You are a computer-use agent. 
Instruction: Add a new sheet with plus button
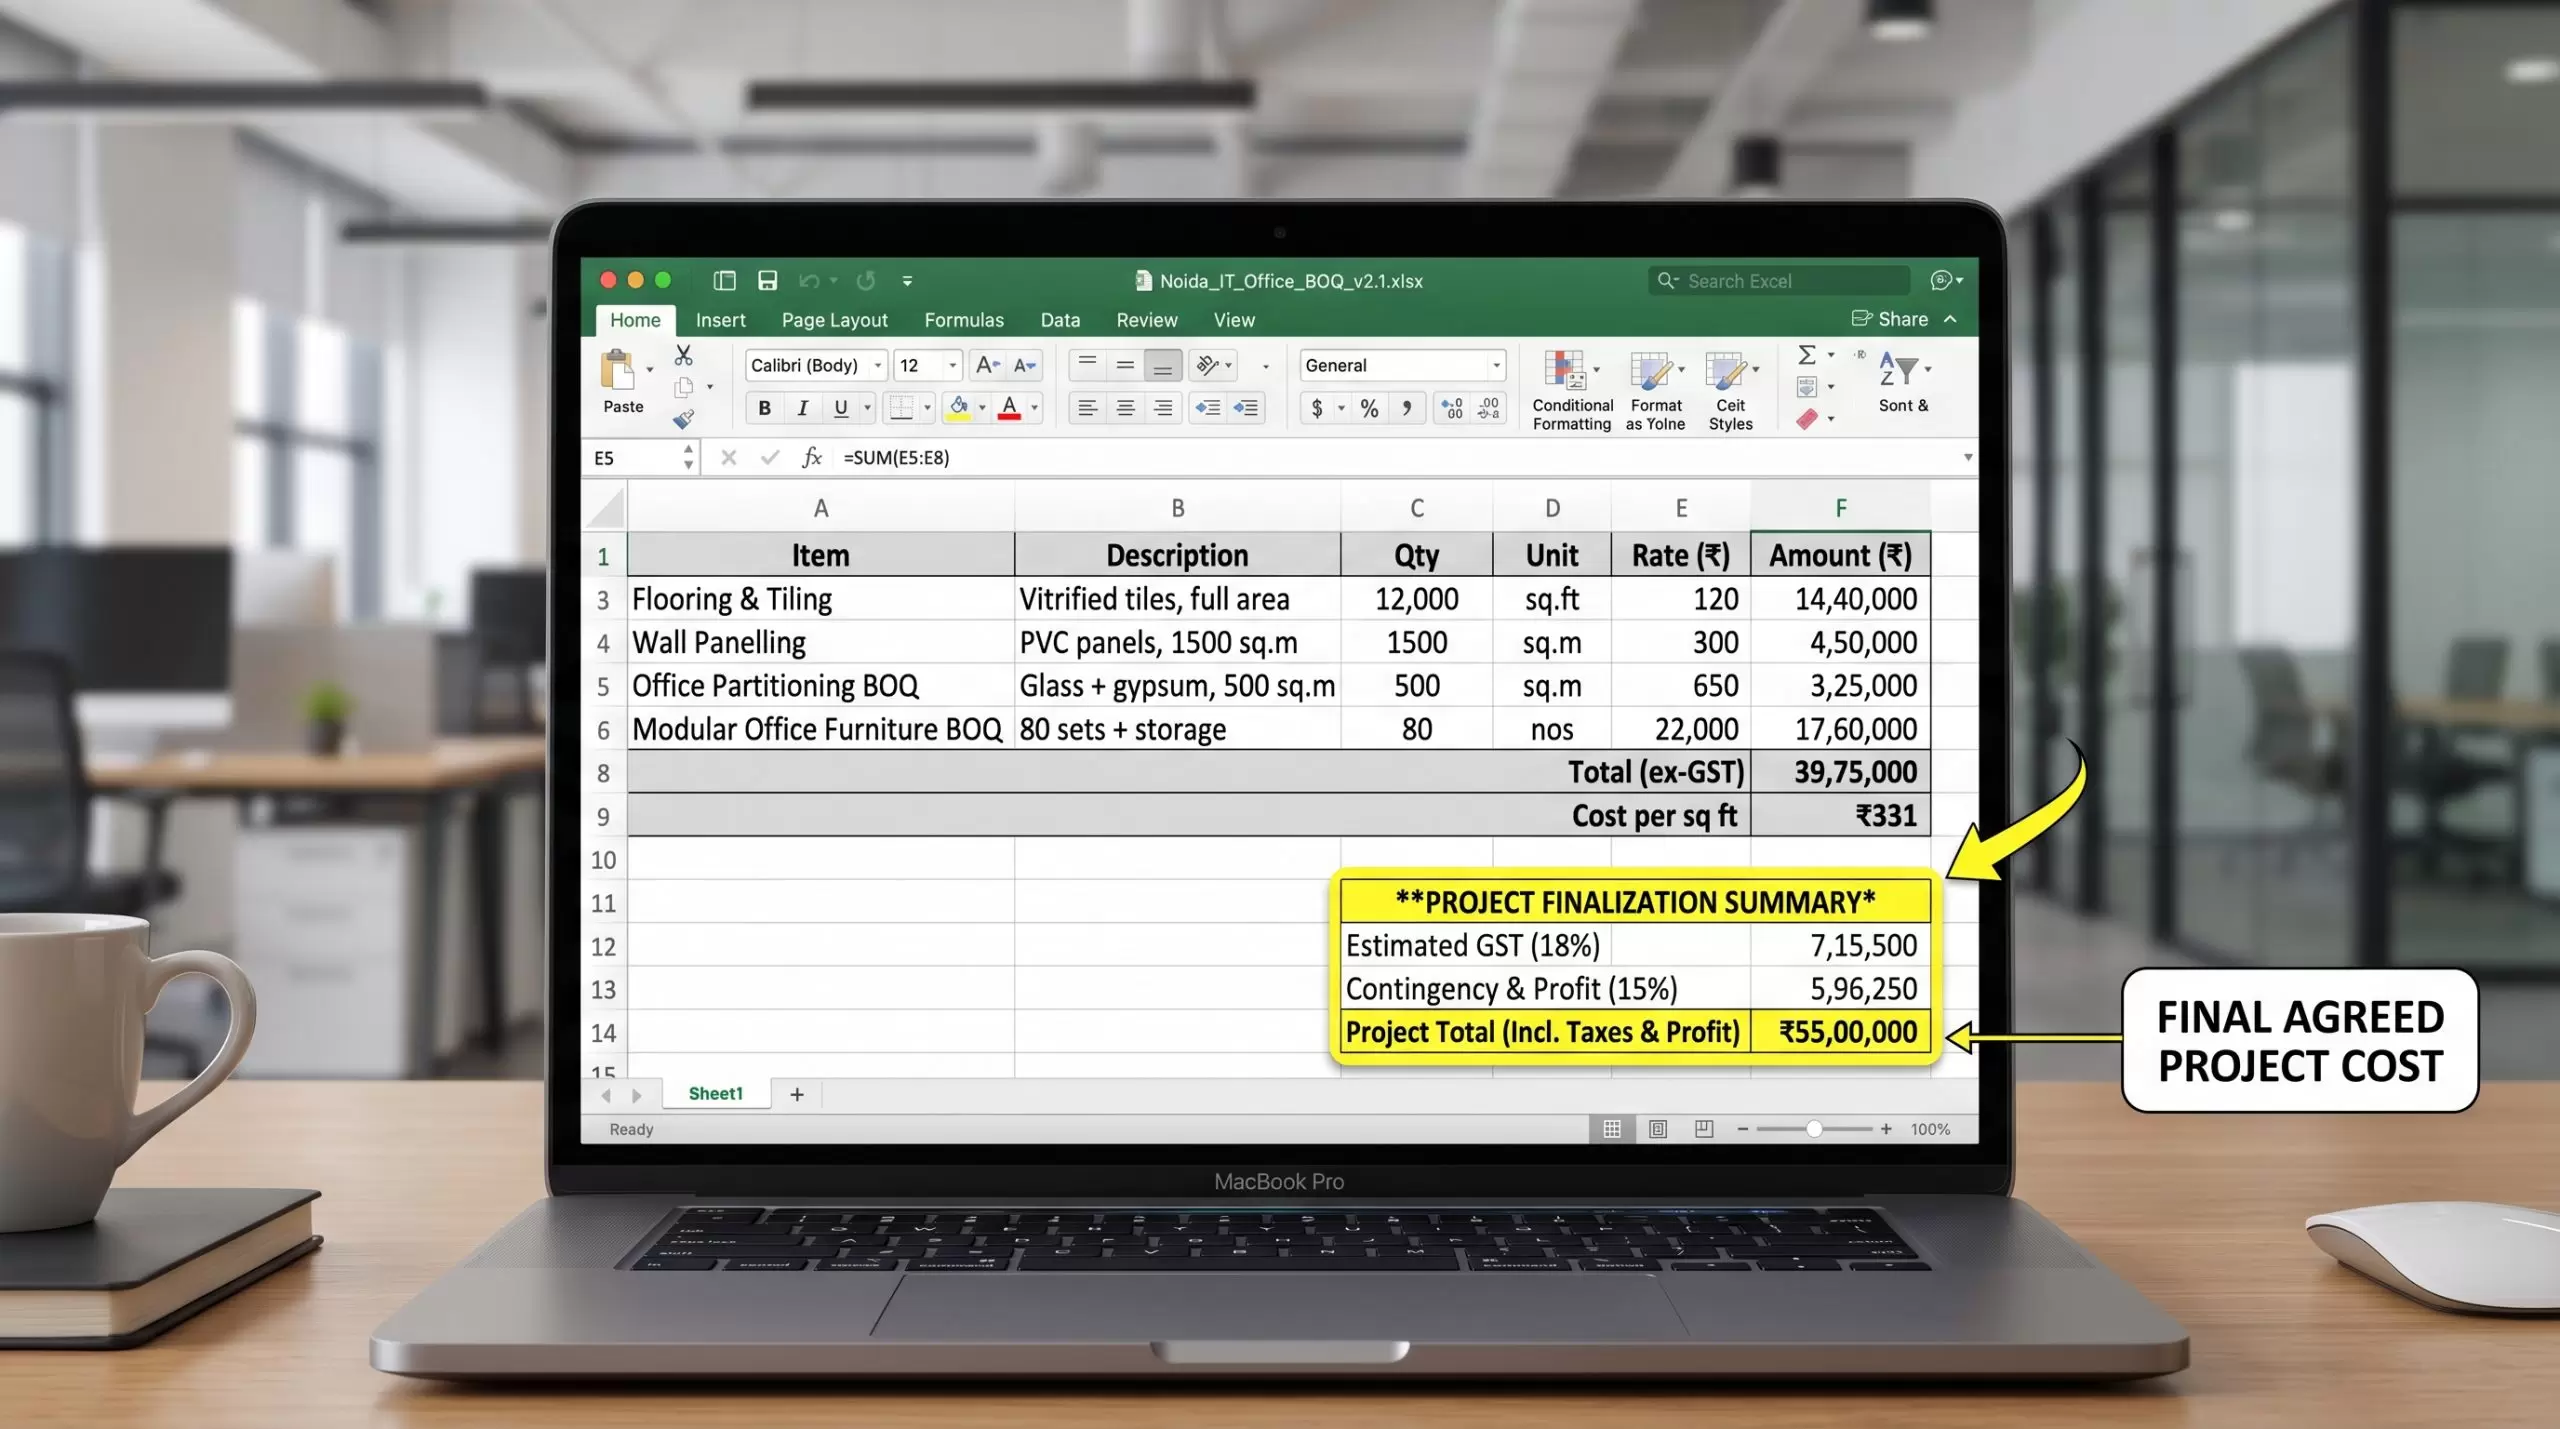click(x=797, y=1094)
